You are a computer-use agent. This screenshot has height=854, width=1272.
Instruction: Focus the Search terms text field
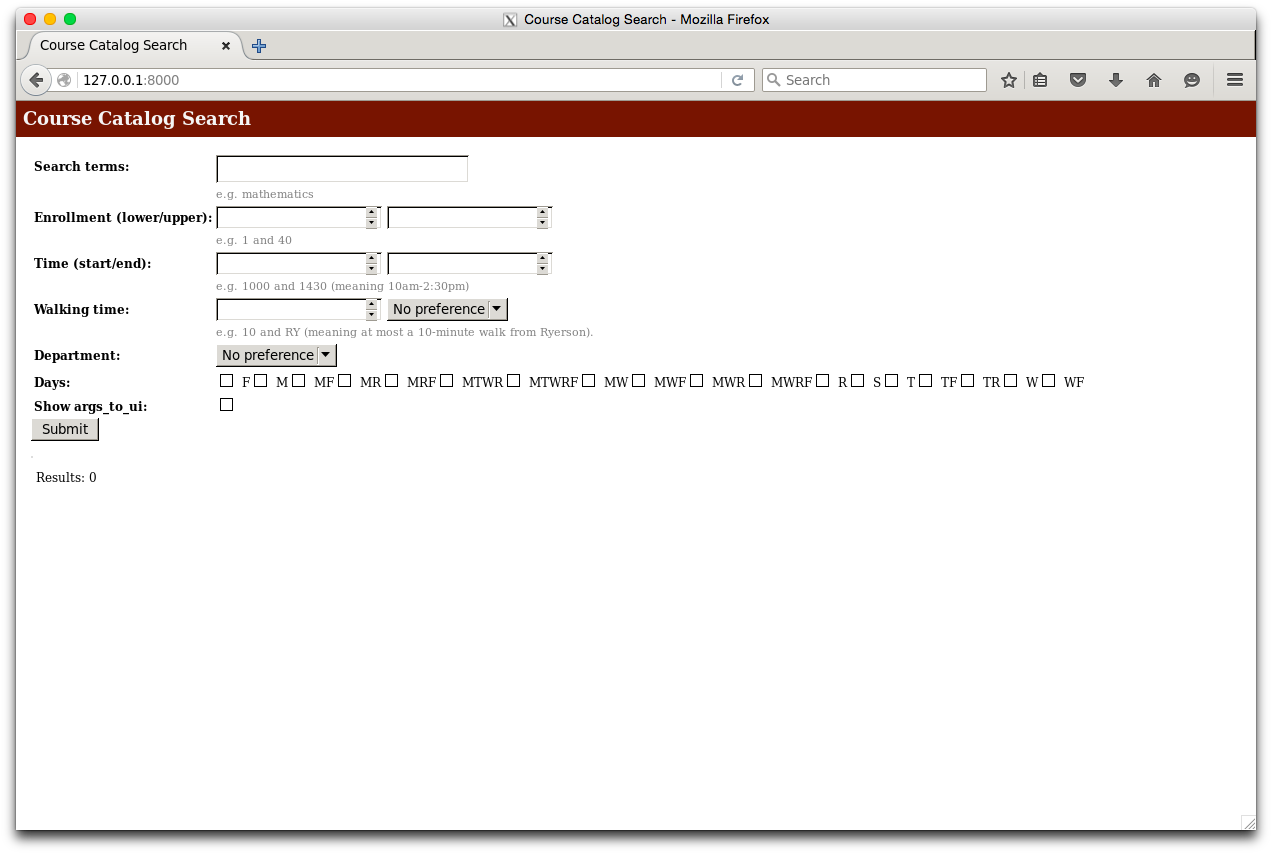[342, 169]
